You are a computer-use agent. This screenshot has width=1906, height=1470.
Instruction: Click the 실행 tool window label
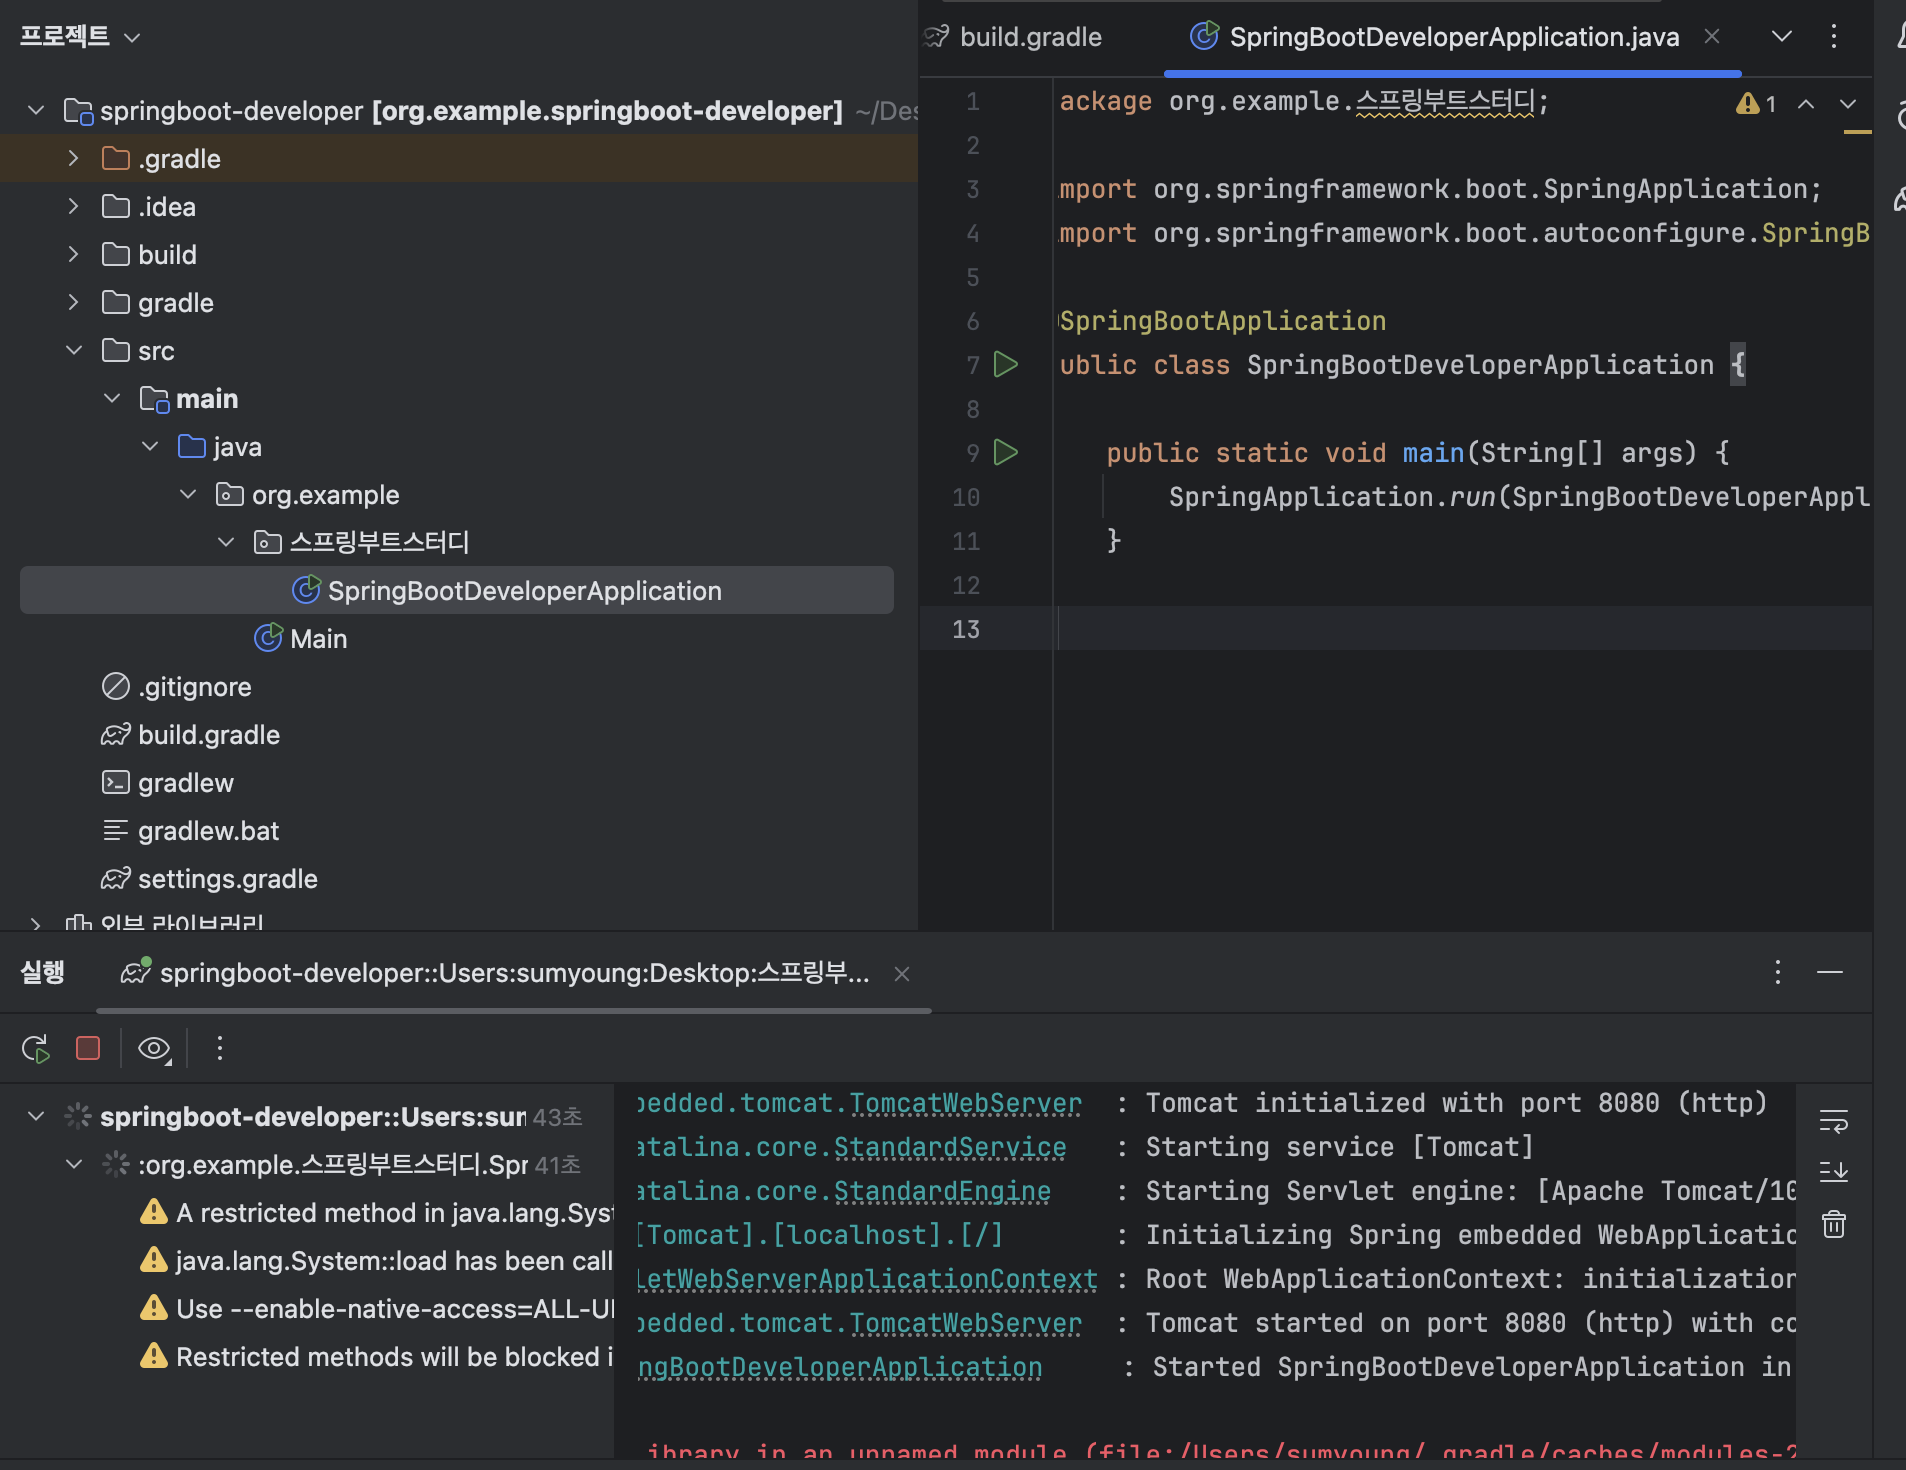[43, 972]
